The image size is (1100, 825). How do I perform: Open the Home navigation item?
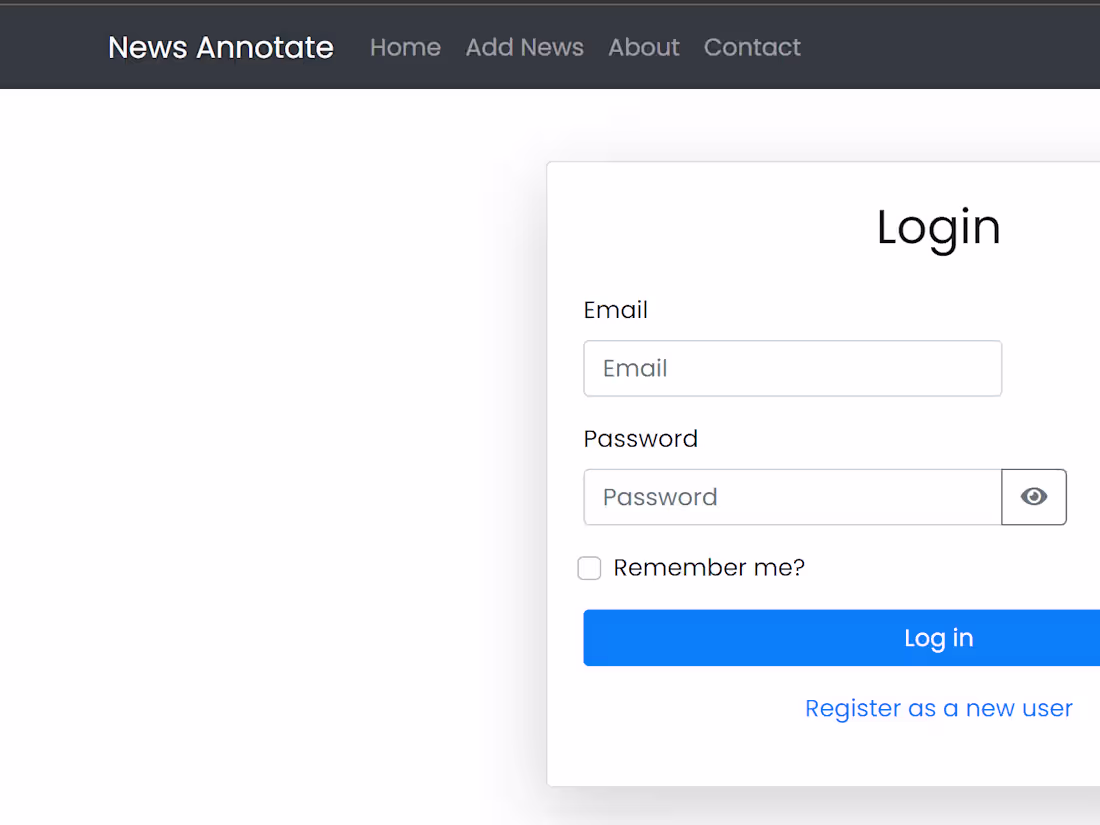pyautogui.click(x=405, y=47)
